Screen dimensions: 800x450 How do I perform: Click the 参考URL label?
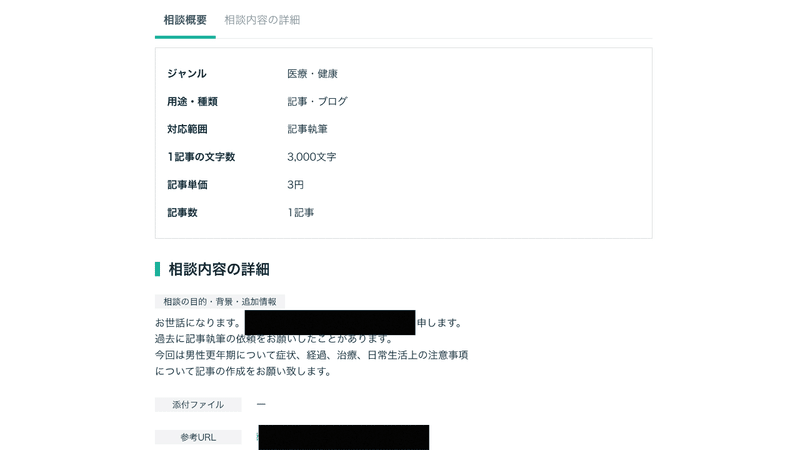198,437
